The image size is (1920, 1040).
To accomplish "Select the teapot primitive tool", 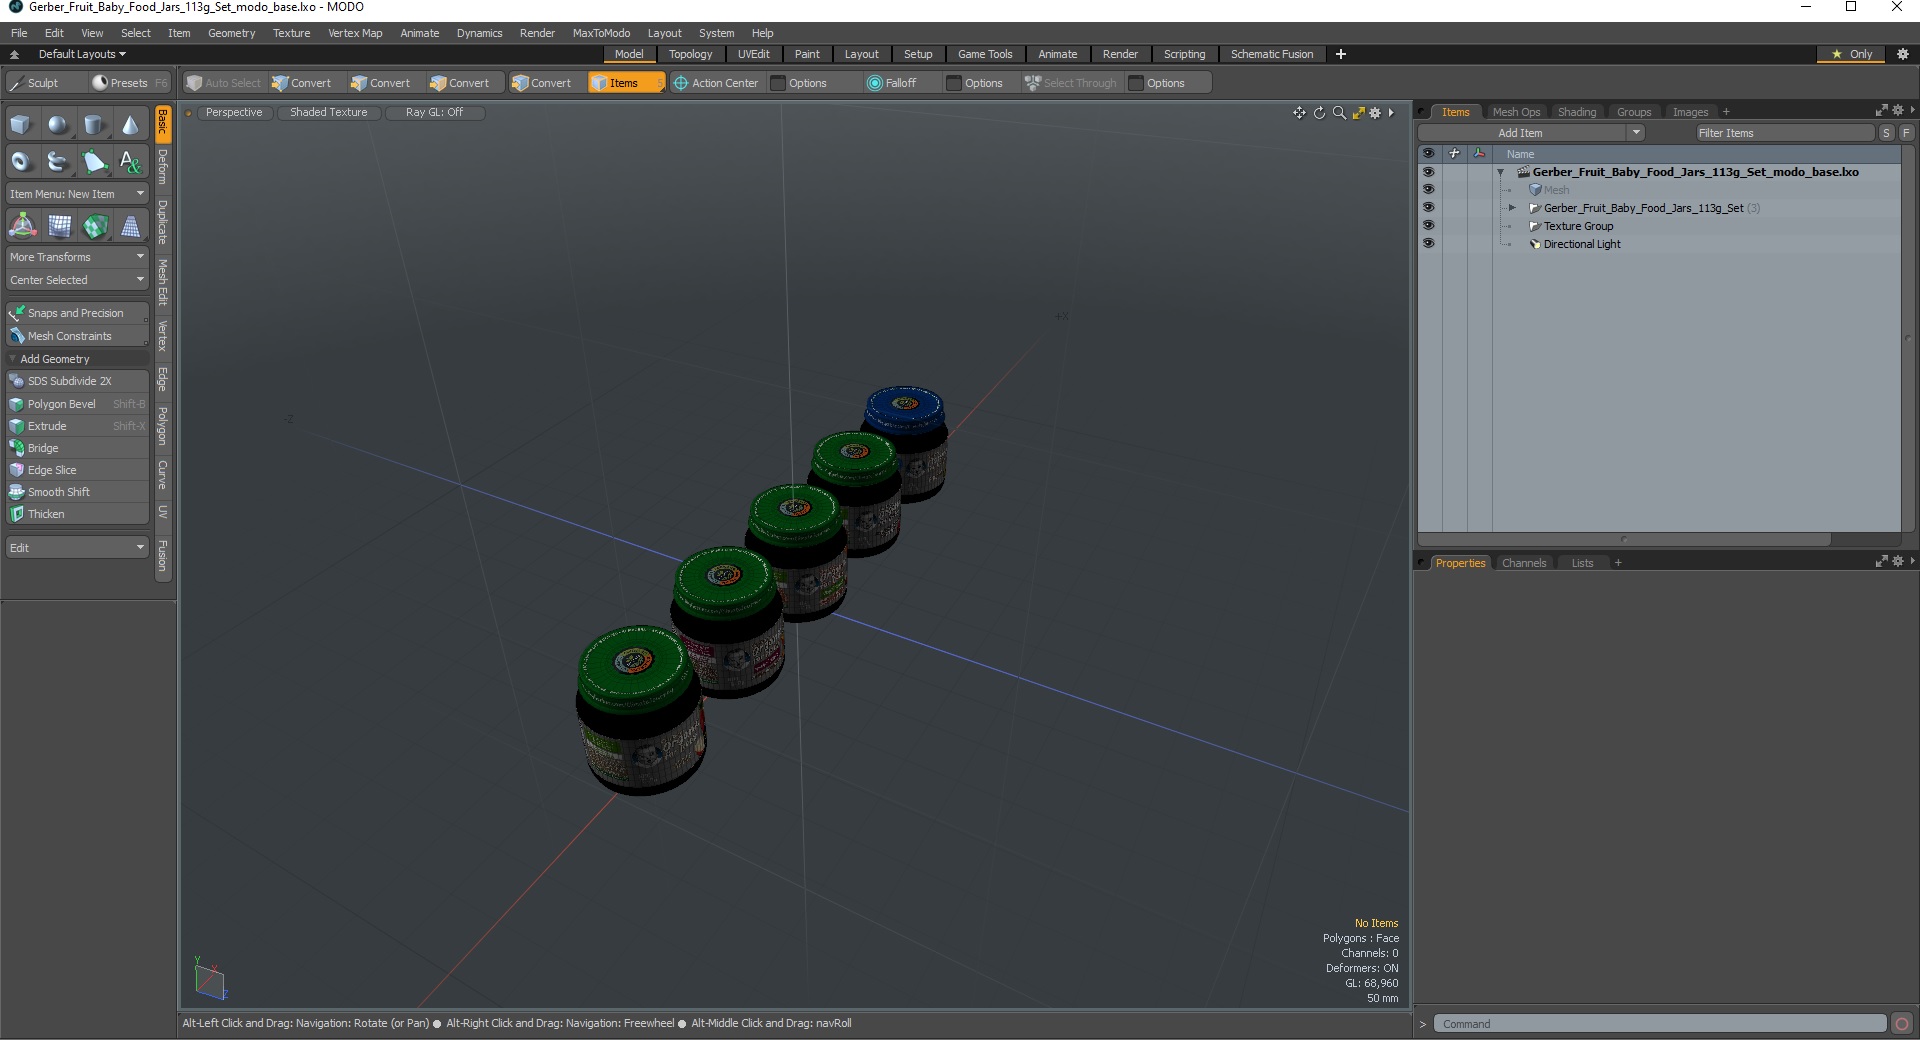I will tap(58, 161).
